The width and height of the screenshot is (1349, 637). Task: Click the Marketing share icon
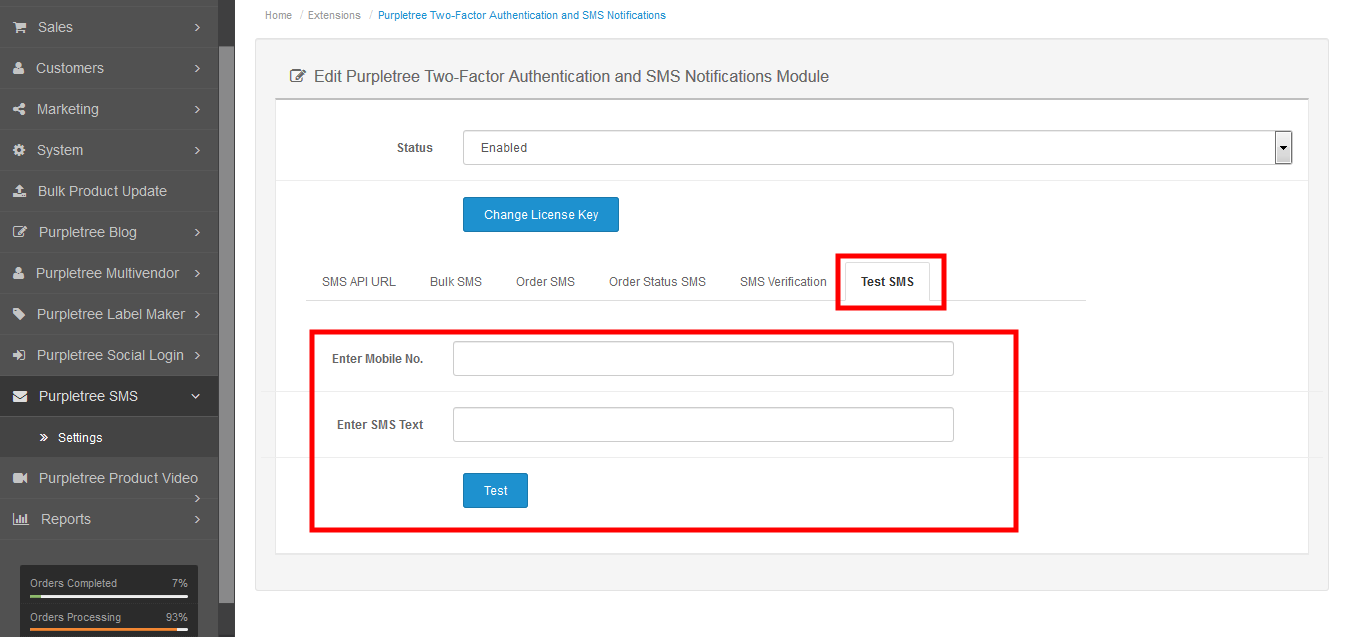pos(19,109)
